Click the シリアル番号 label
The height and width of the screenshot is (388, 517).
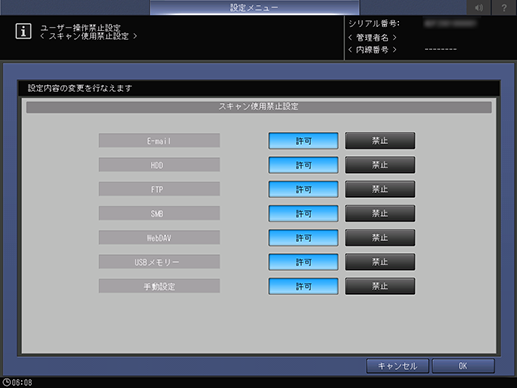click(x=374, y=24)
